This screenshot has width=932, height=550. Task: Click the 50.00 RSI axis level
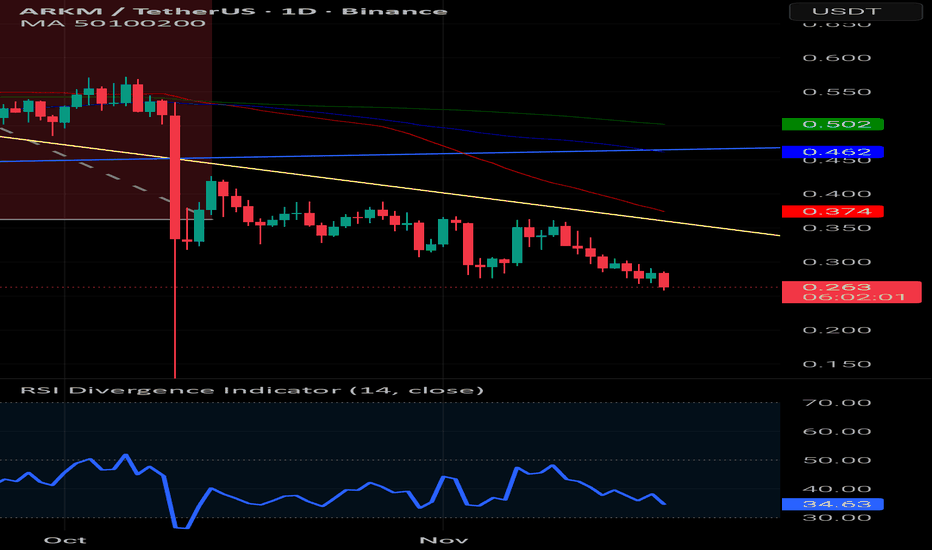pyautogui.click(x=837, y=460)
